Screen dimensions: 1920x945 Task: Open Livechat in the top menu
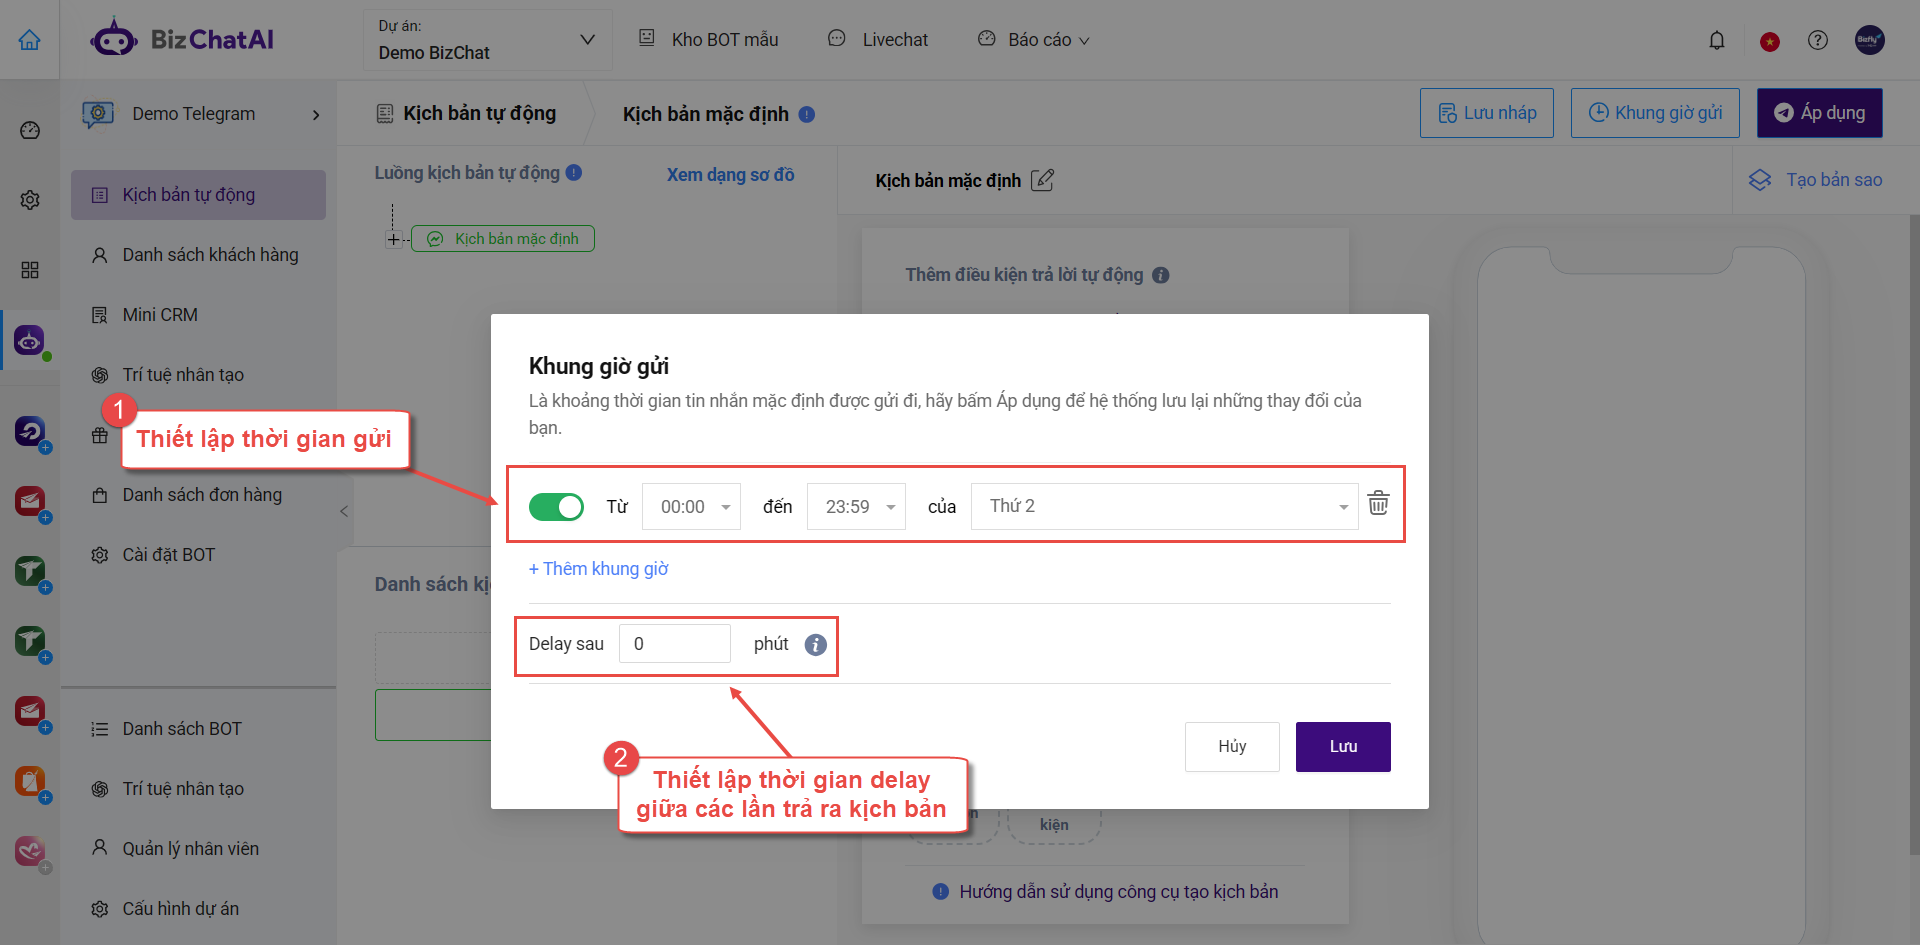[x=878, y=40]
